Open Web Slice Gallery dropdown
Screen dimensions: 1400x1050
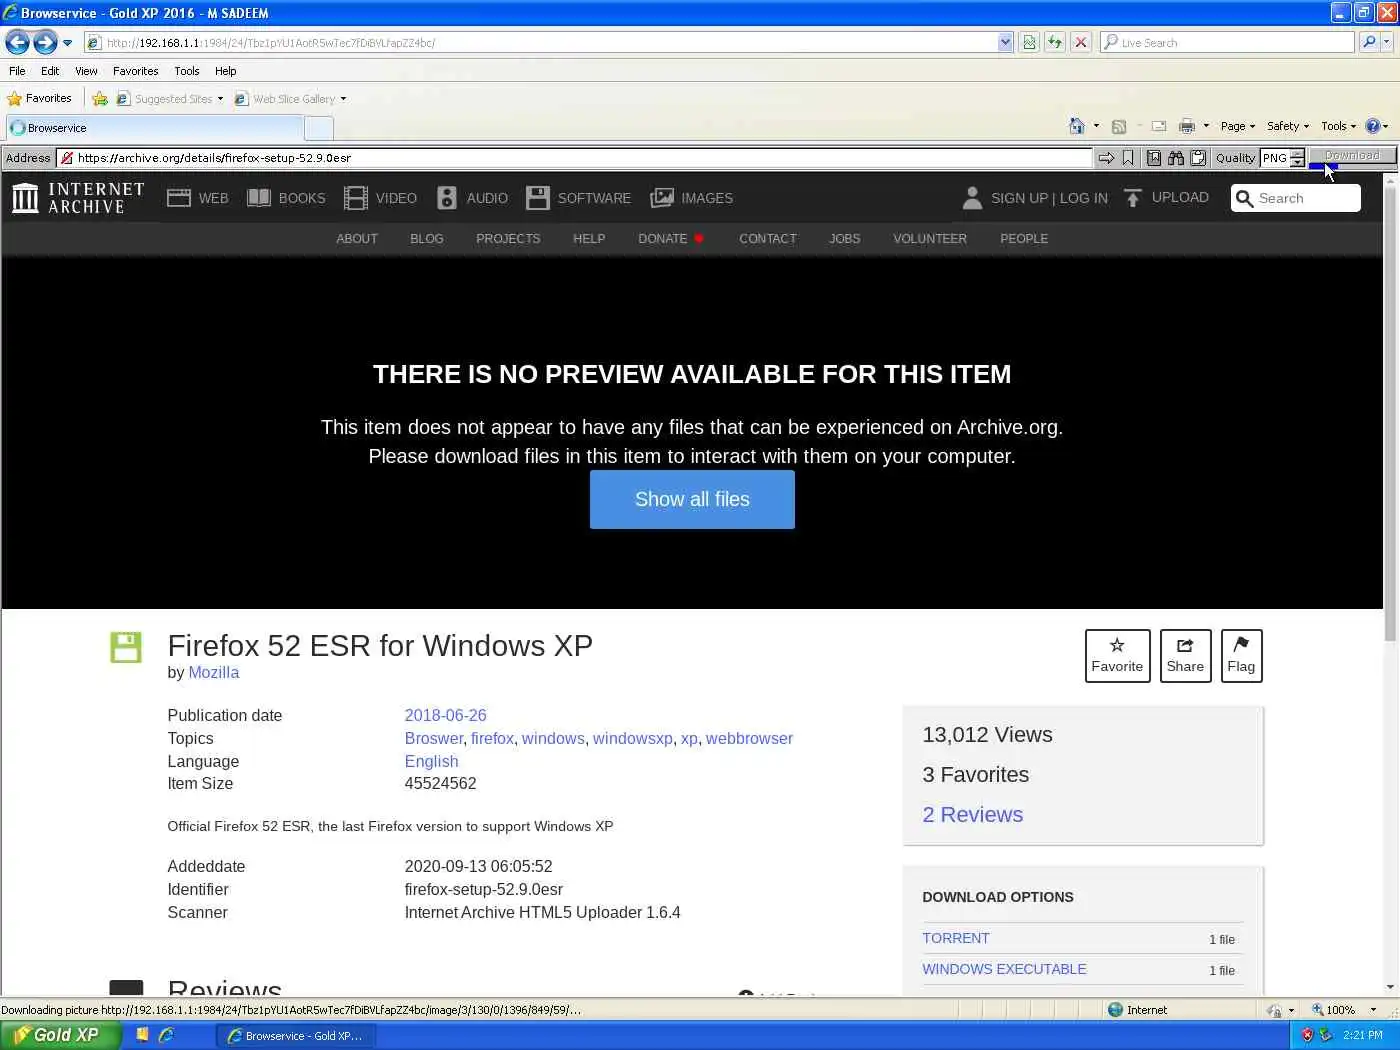[290, 99]
